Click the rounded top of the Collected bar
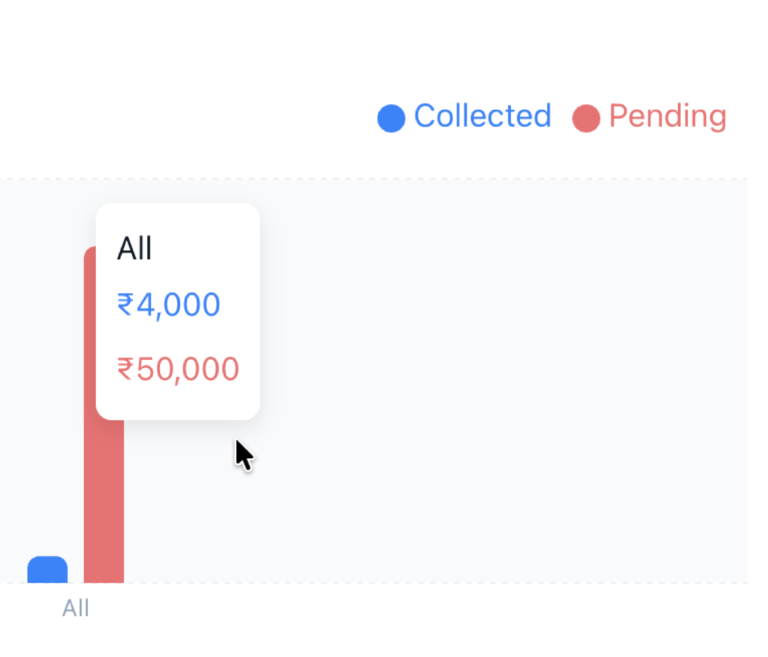The width and height of the screenshot is (768, 657). coord(47,559)
